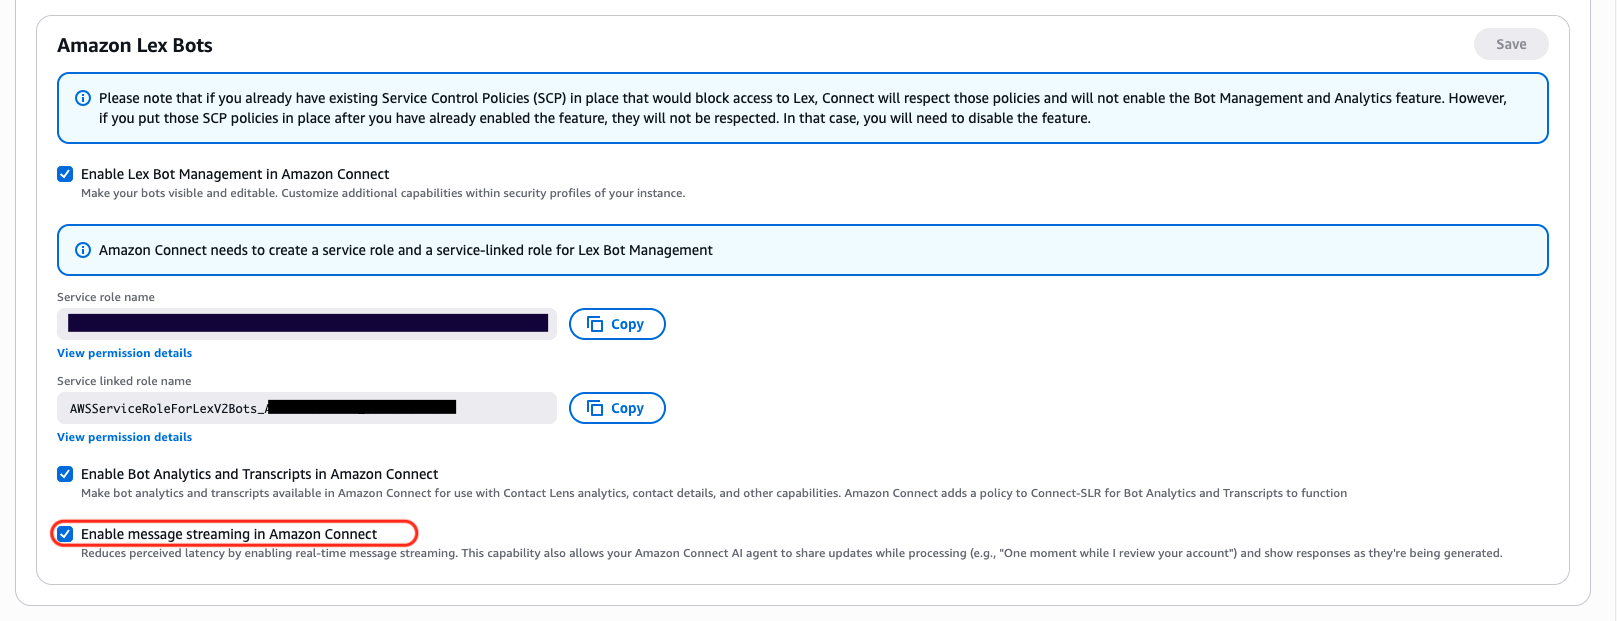
Task: Click the checkmark inside the message streaming checkbox
Action: (65, 533)
